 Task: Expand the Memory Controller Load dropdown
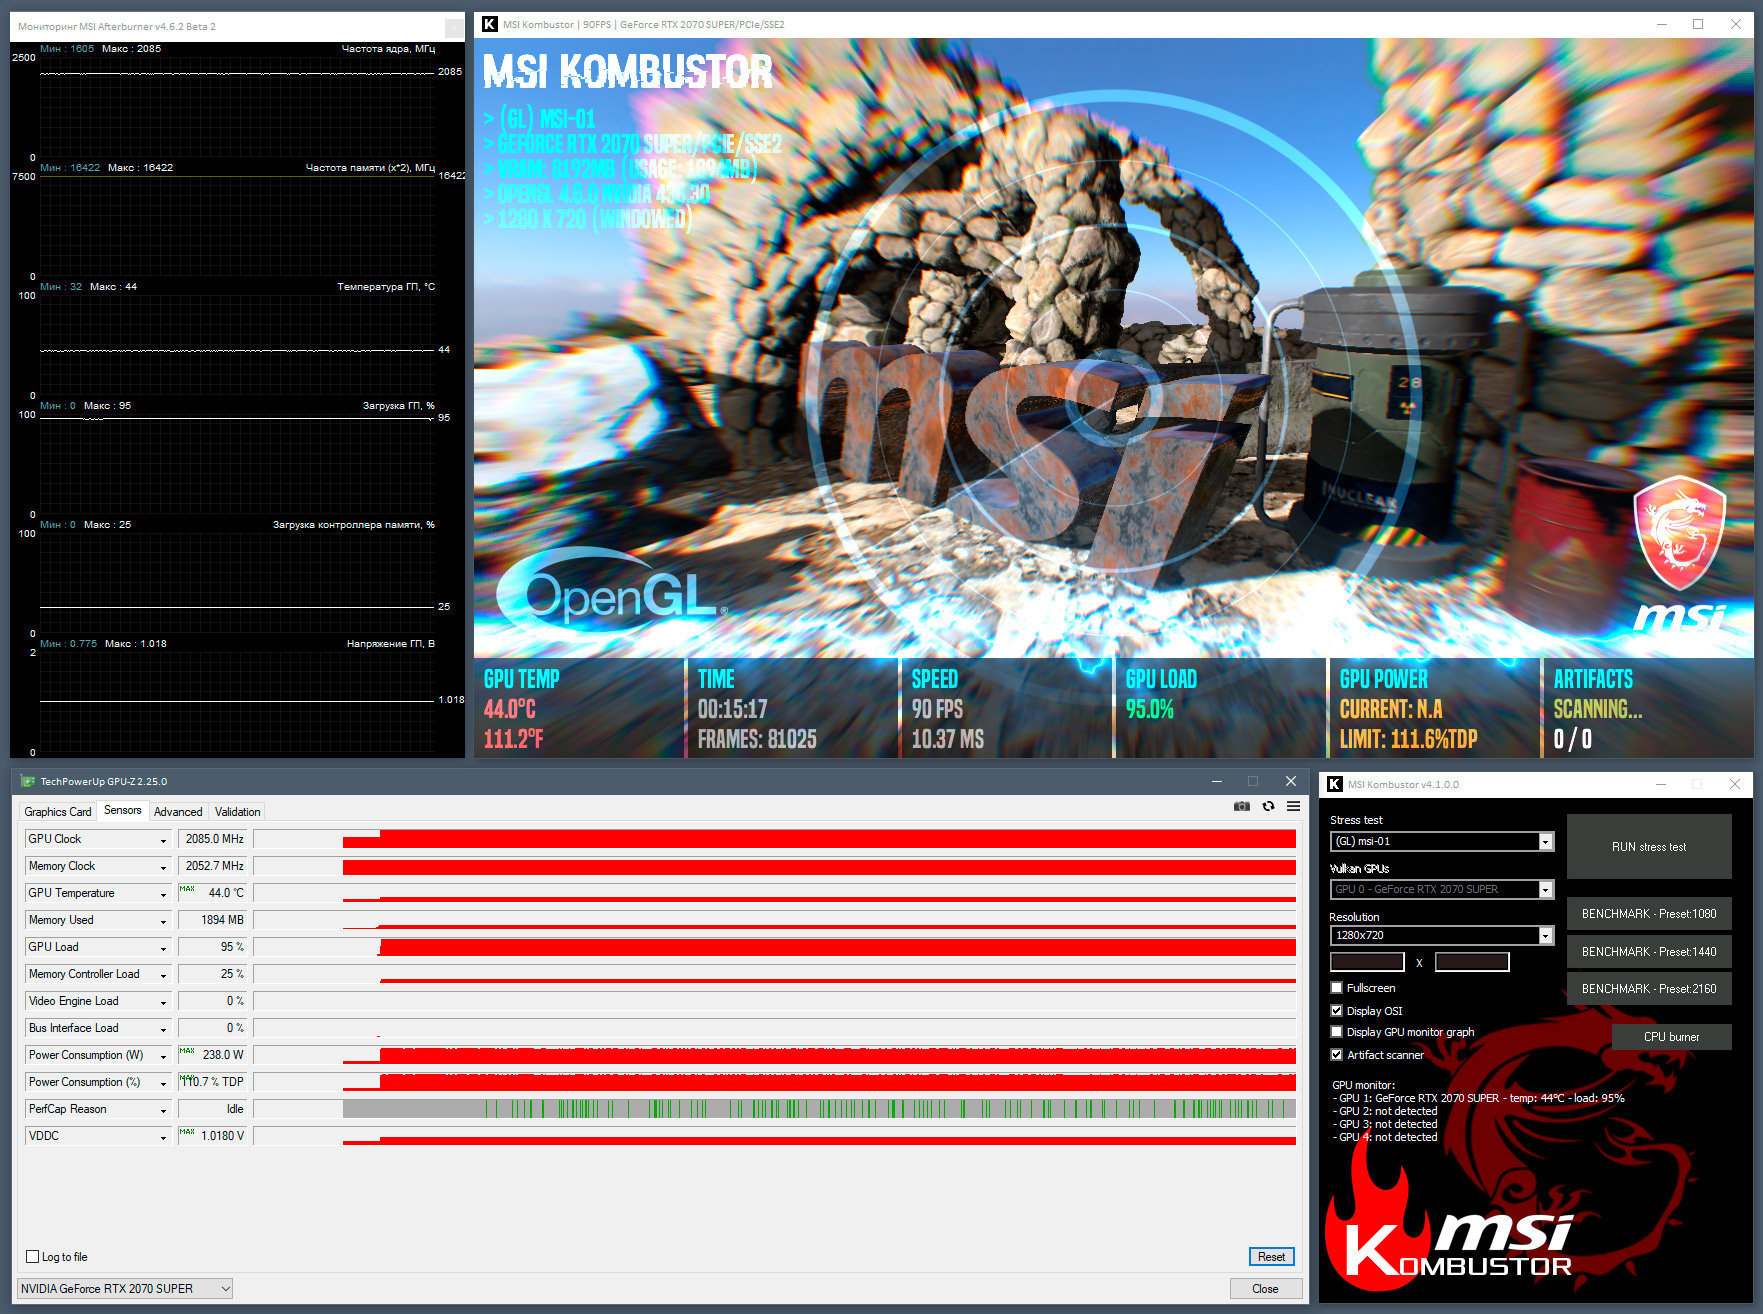point(163,975)
